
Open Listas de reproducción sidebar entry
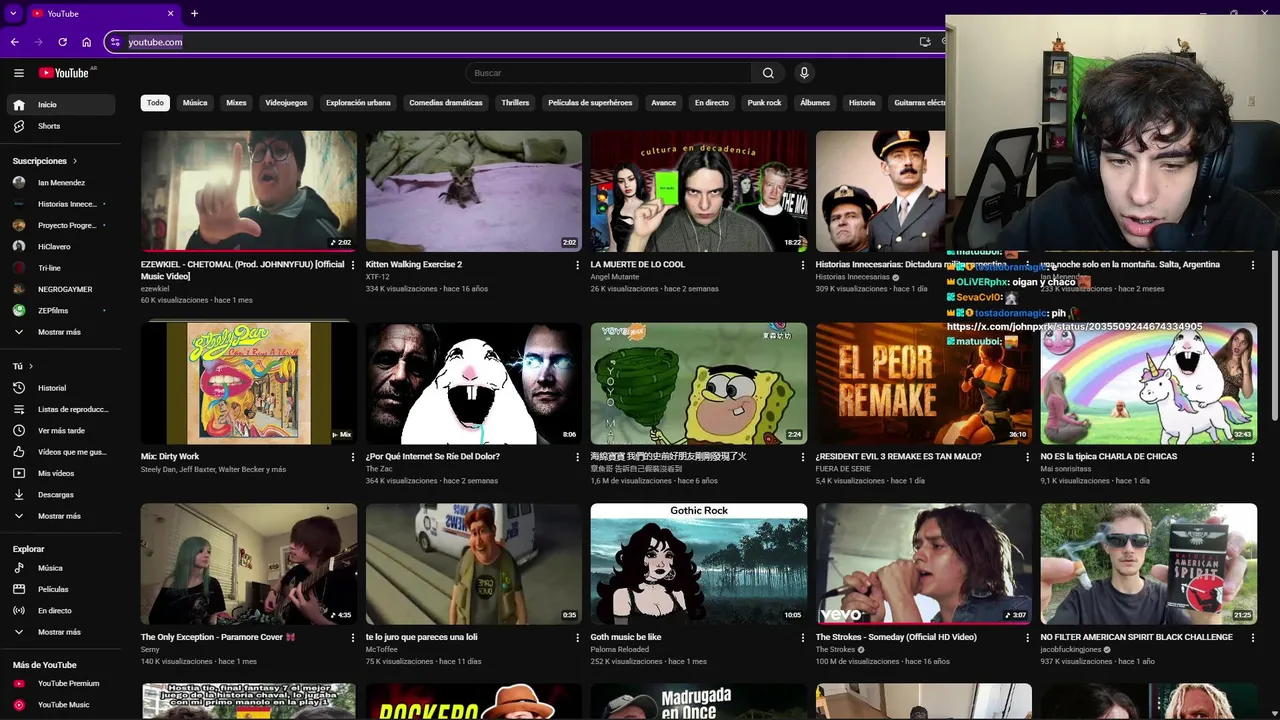[x=62, y=409]
